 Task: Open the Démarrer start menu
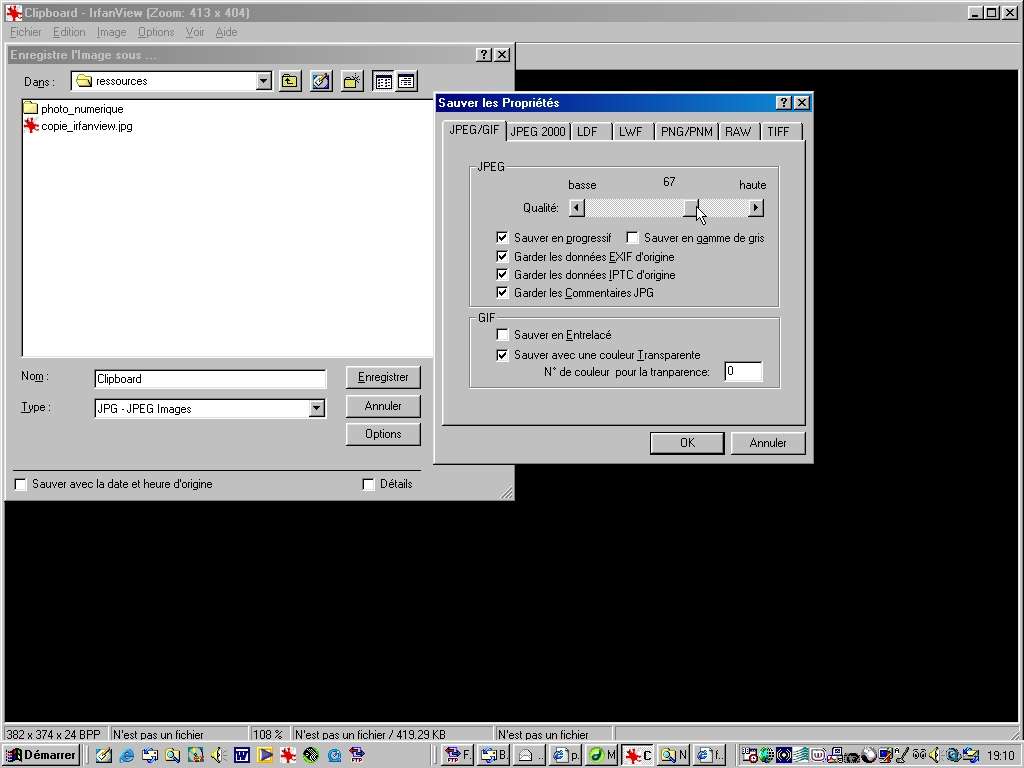click(42, 755)
